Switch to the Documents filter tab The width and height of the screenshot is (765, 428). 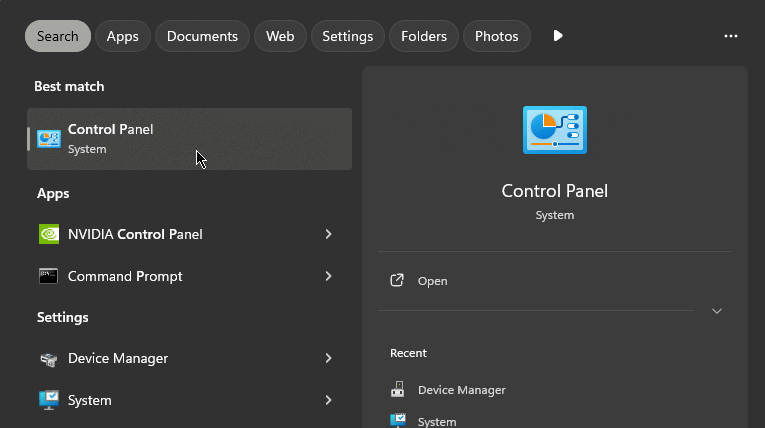pos(202,36)
